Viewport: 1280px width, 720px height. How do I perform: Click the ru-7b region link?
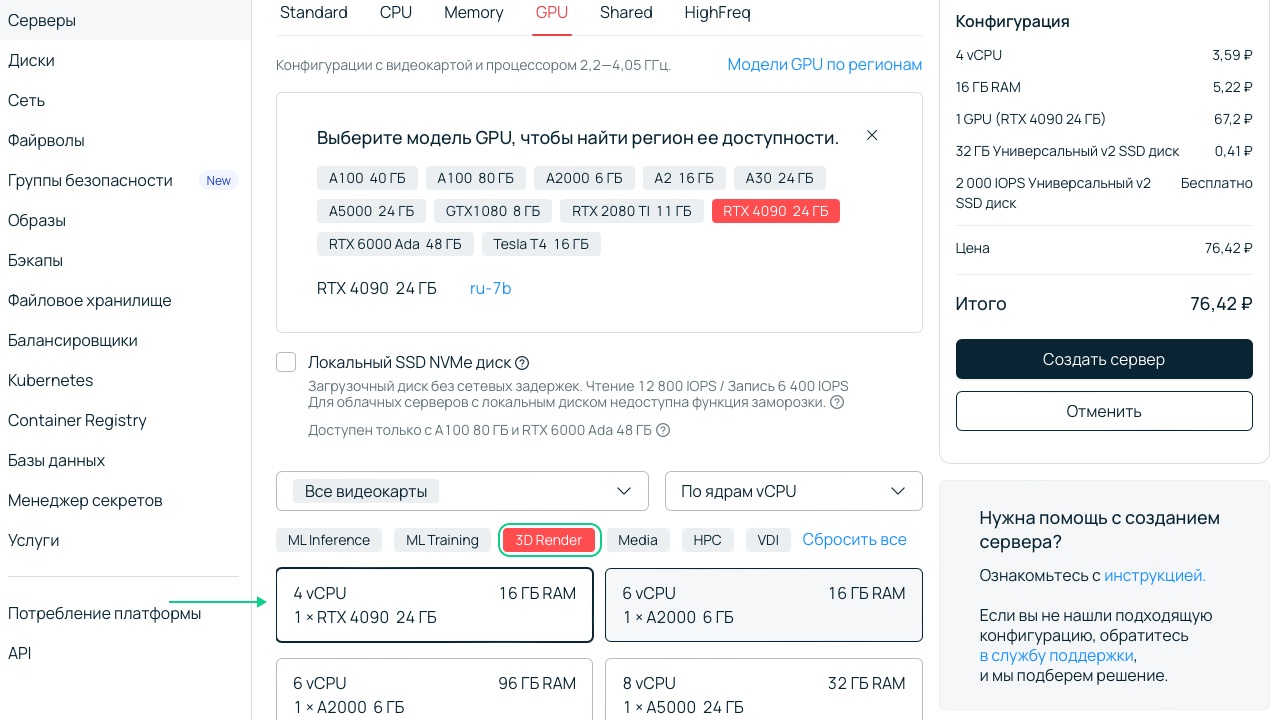(x=490, y=288)
